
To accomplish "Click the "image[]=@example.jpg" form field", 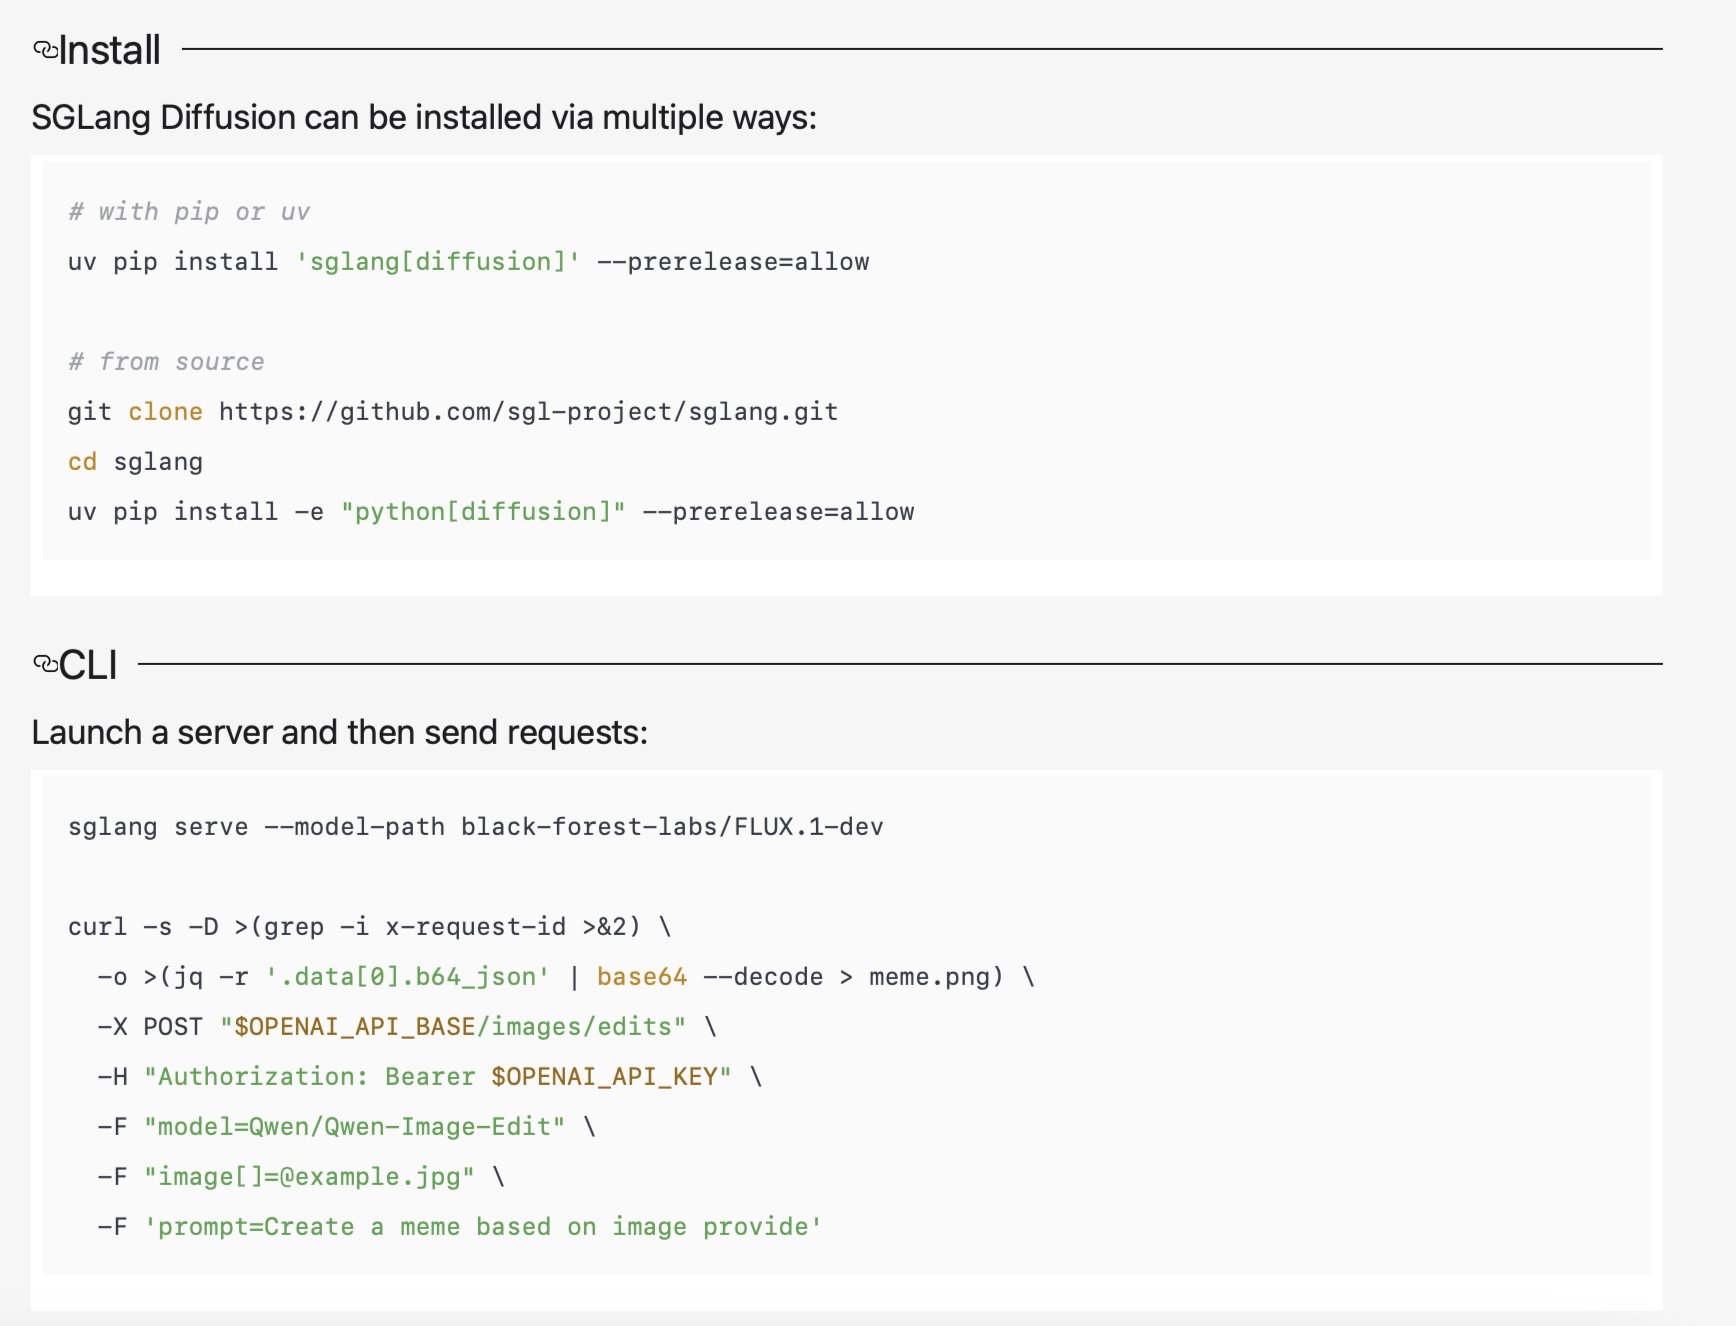I will click(x=309, y=1177).
